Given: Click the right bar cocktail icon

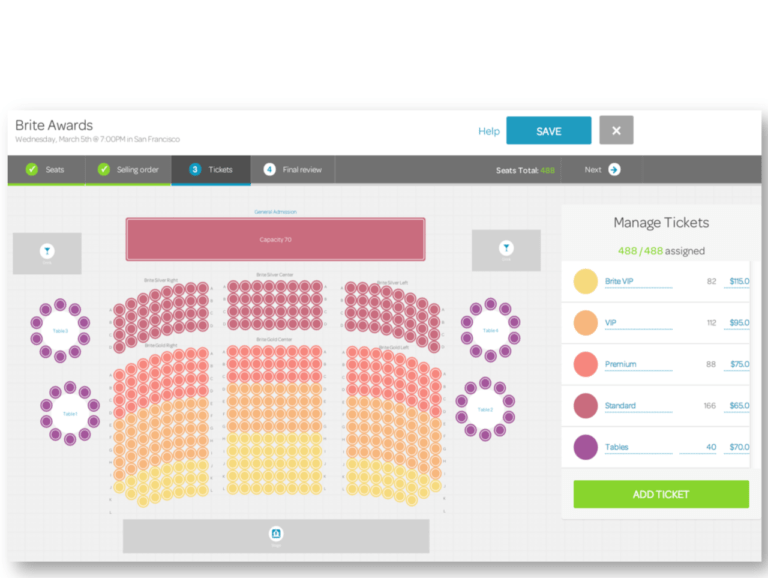Looking at the screenshot, I should pyautogui.click(x=506, y=247).
